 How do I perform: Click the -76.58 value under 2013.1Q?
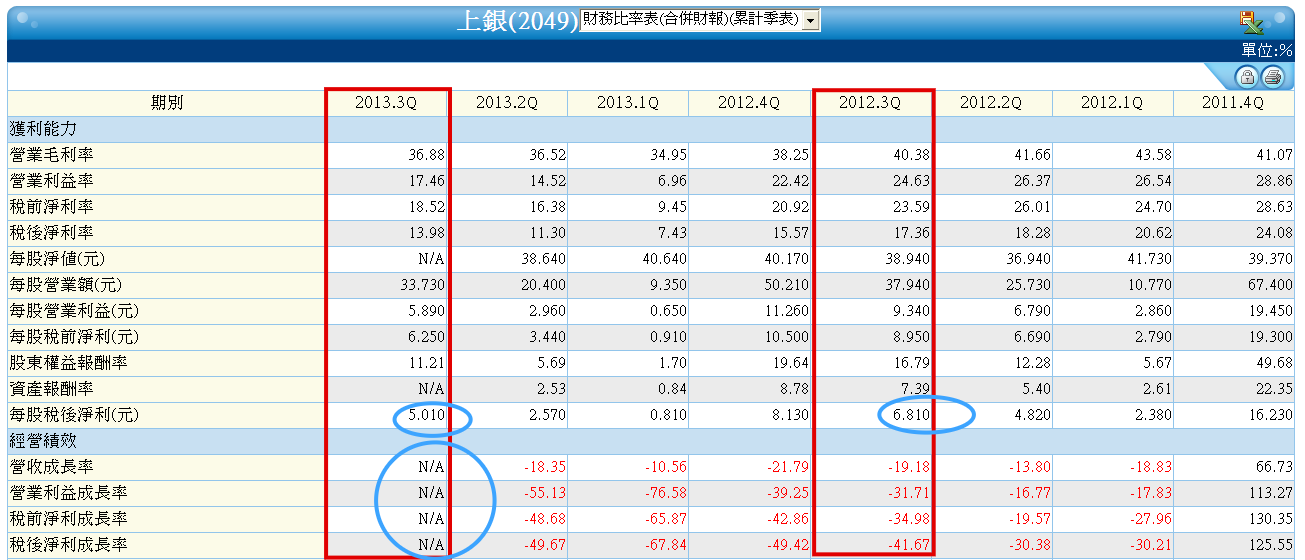pyautogui.click(x=667, y=493)
